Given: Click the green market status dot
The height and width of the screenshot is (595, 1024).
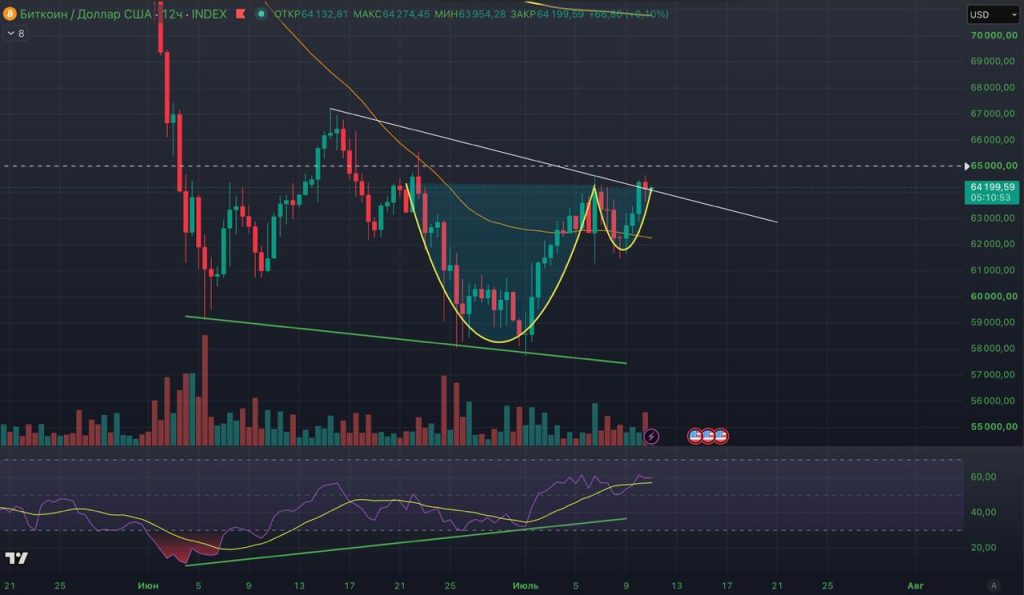Looking at the screenshot, I should pyautogui.click(x=261, y=14).
